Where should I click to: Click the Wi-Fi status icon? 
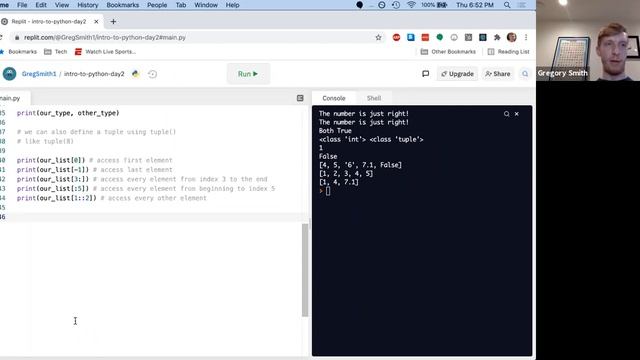[411, 5]
